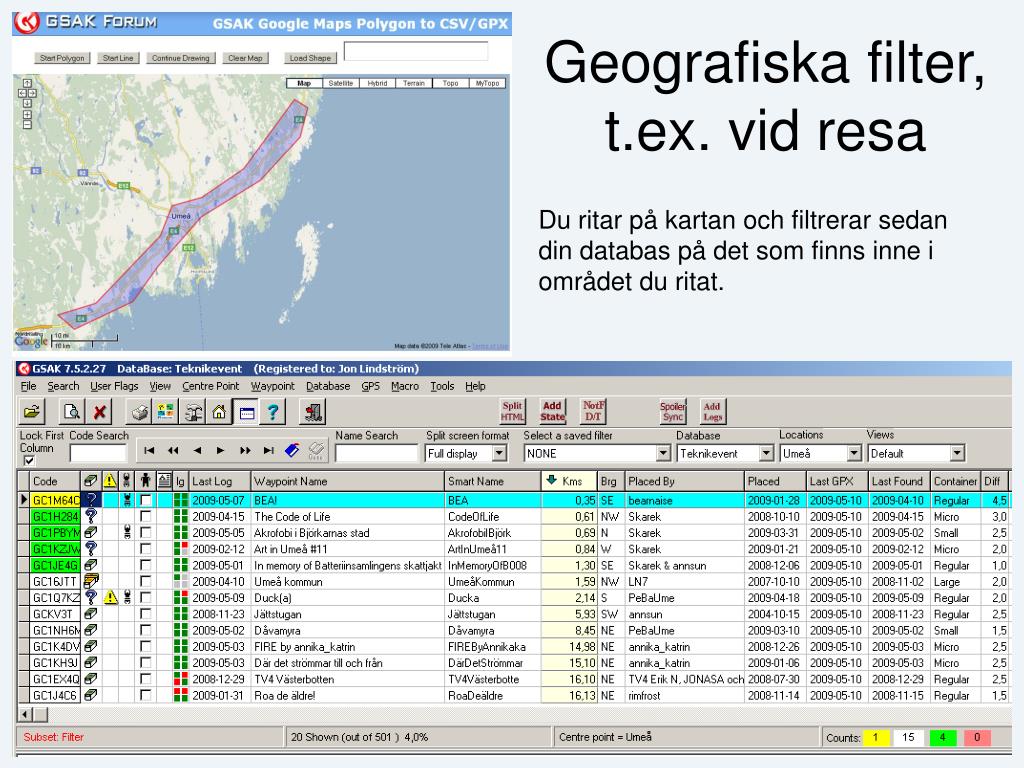Click the Load Shape button
Viewport: 1024px width, 768px height.
(x=310, y=58)
